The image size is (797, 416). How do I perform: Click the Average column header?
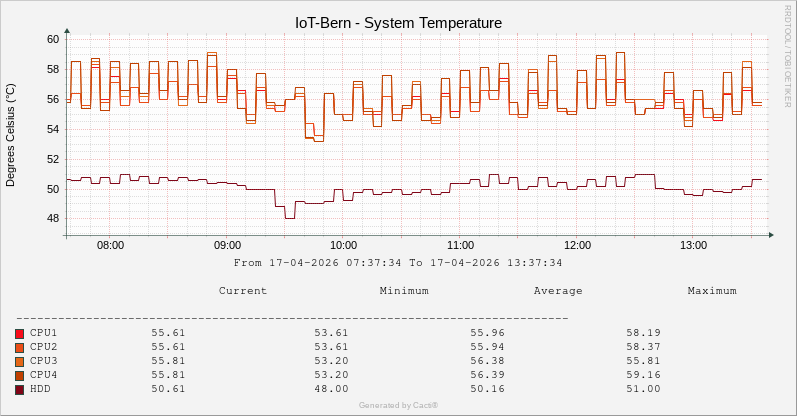click(x=558, y=291)
